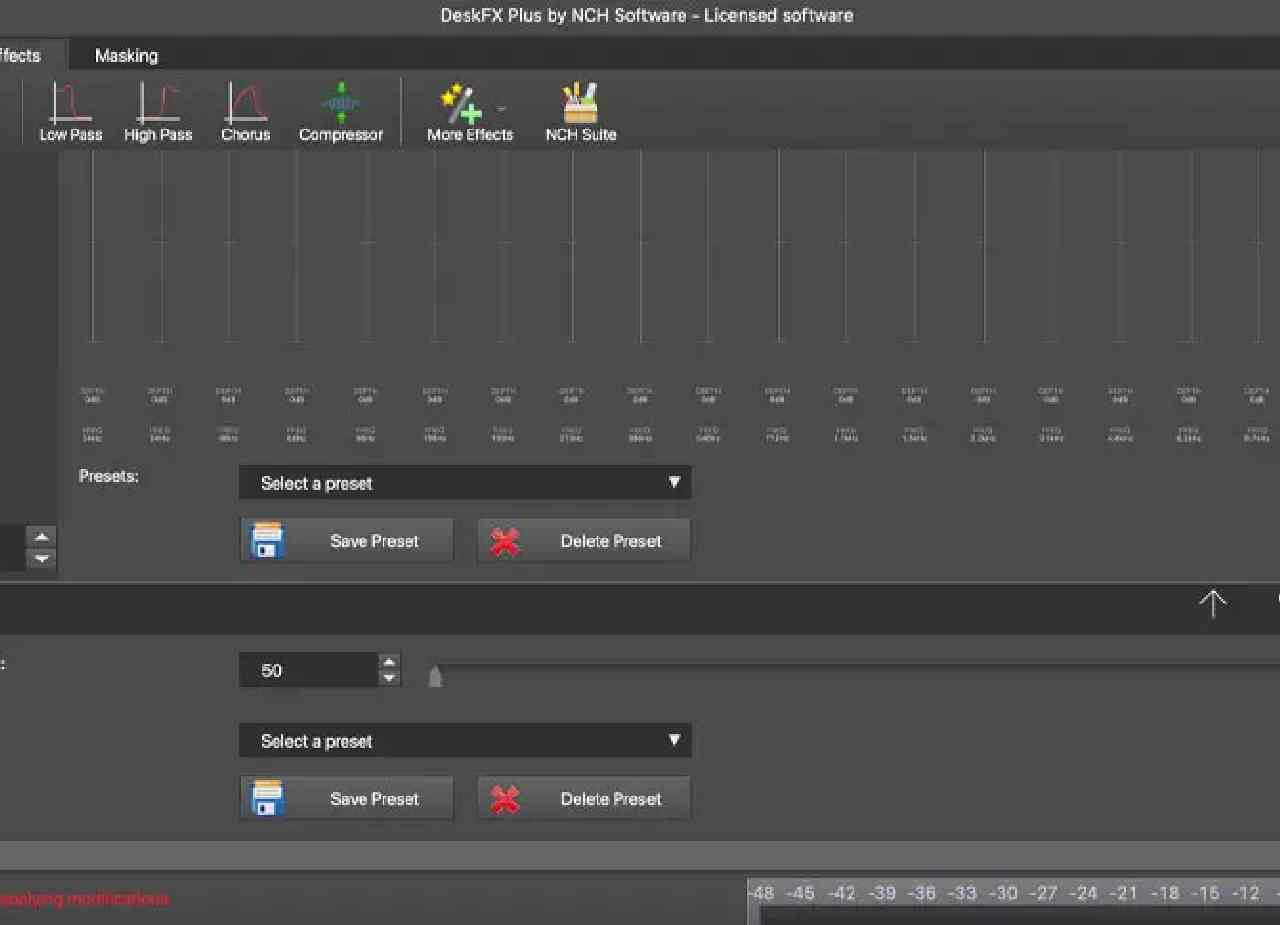
Task: Click the up stepper arrow beside the equalizer panel
Action: pyautogui.click(x=41, y=536)
